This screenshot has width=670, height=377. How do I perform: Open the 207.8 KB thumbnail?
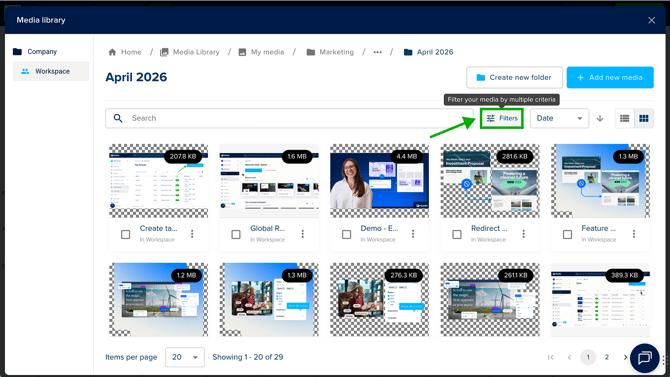[x=159, y=181]
